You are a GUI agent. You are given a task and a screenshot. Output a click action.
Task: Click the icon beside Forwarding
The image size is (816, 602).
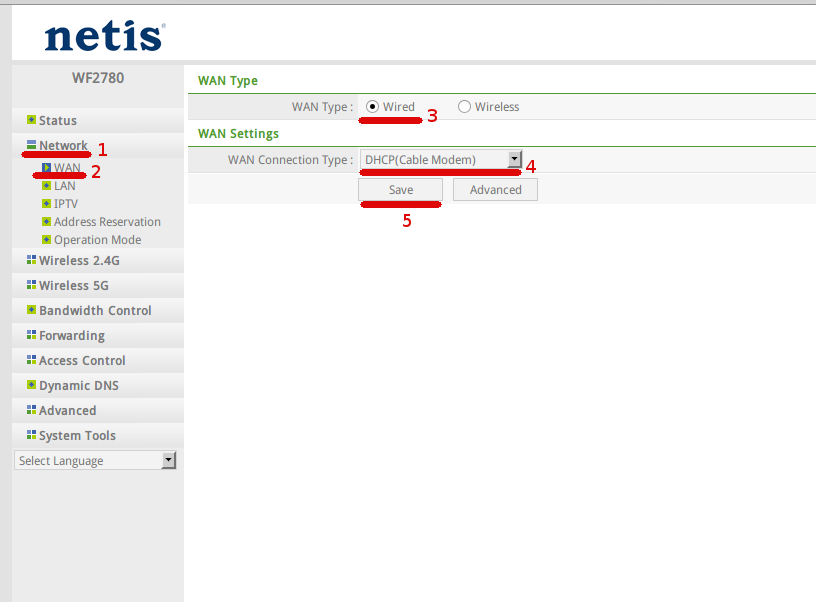[x=32, y=335]
